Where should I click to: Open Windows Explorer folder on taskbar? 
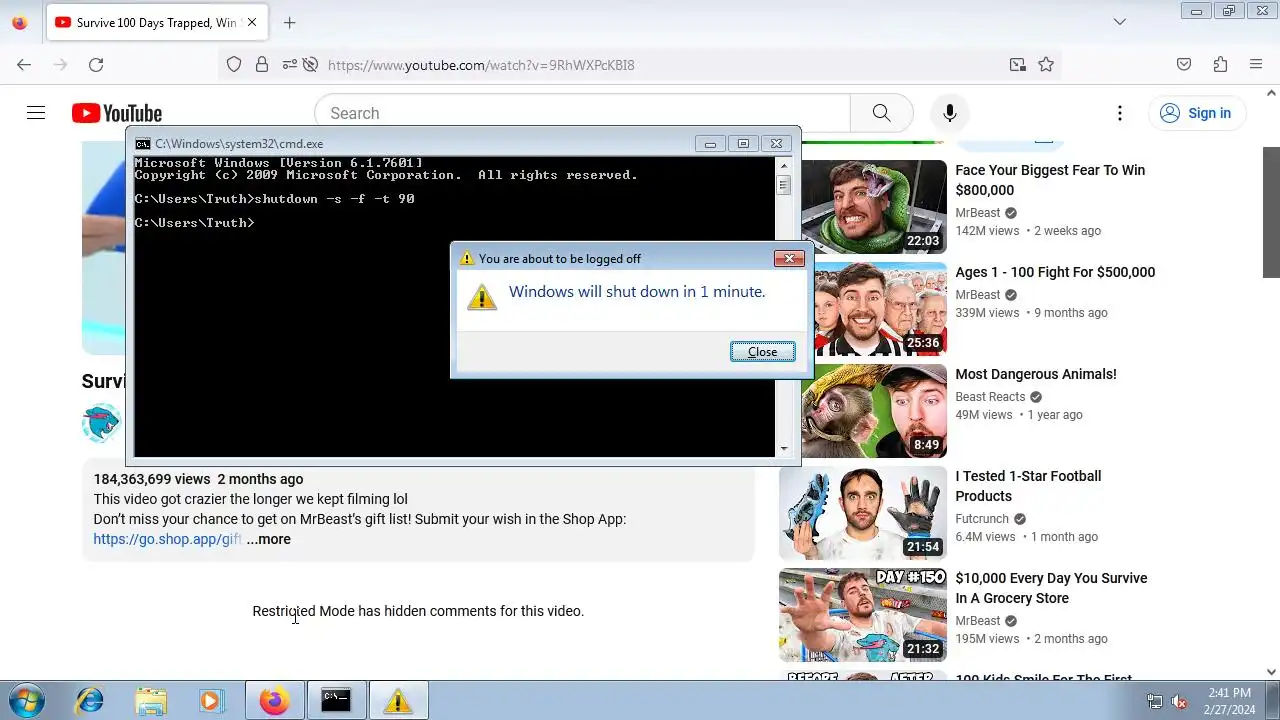(151, 701)
